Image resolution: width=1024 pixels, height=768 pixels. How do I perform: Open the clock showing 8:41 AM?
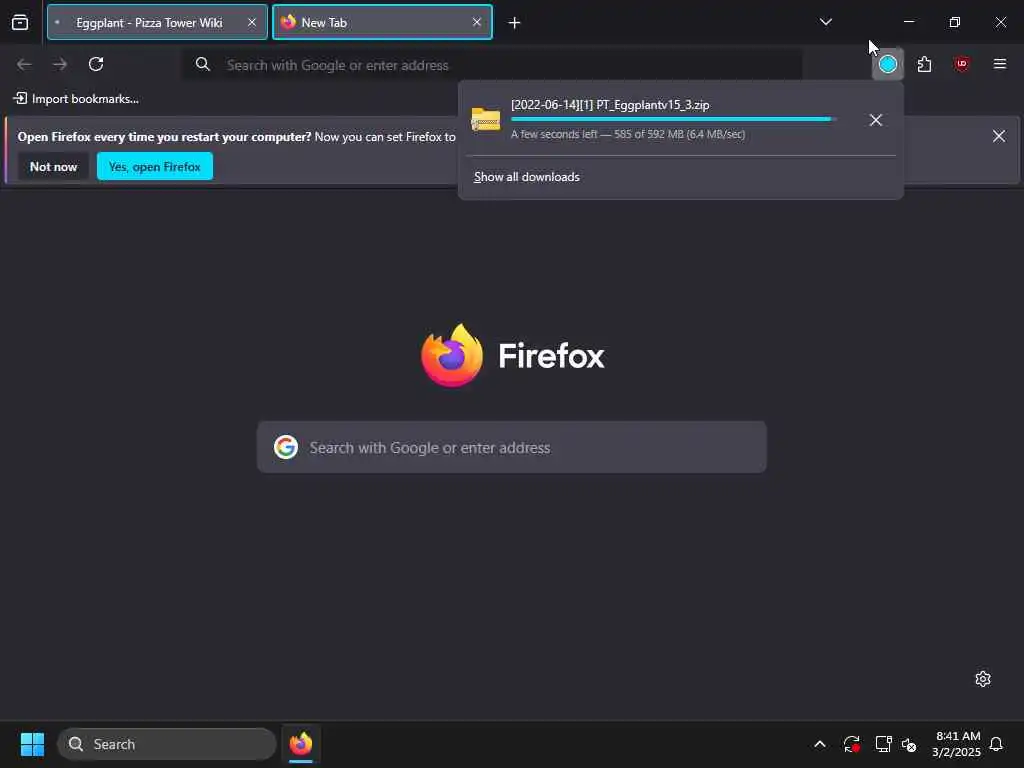956,744
